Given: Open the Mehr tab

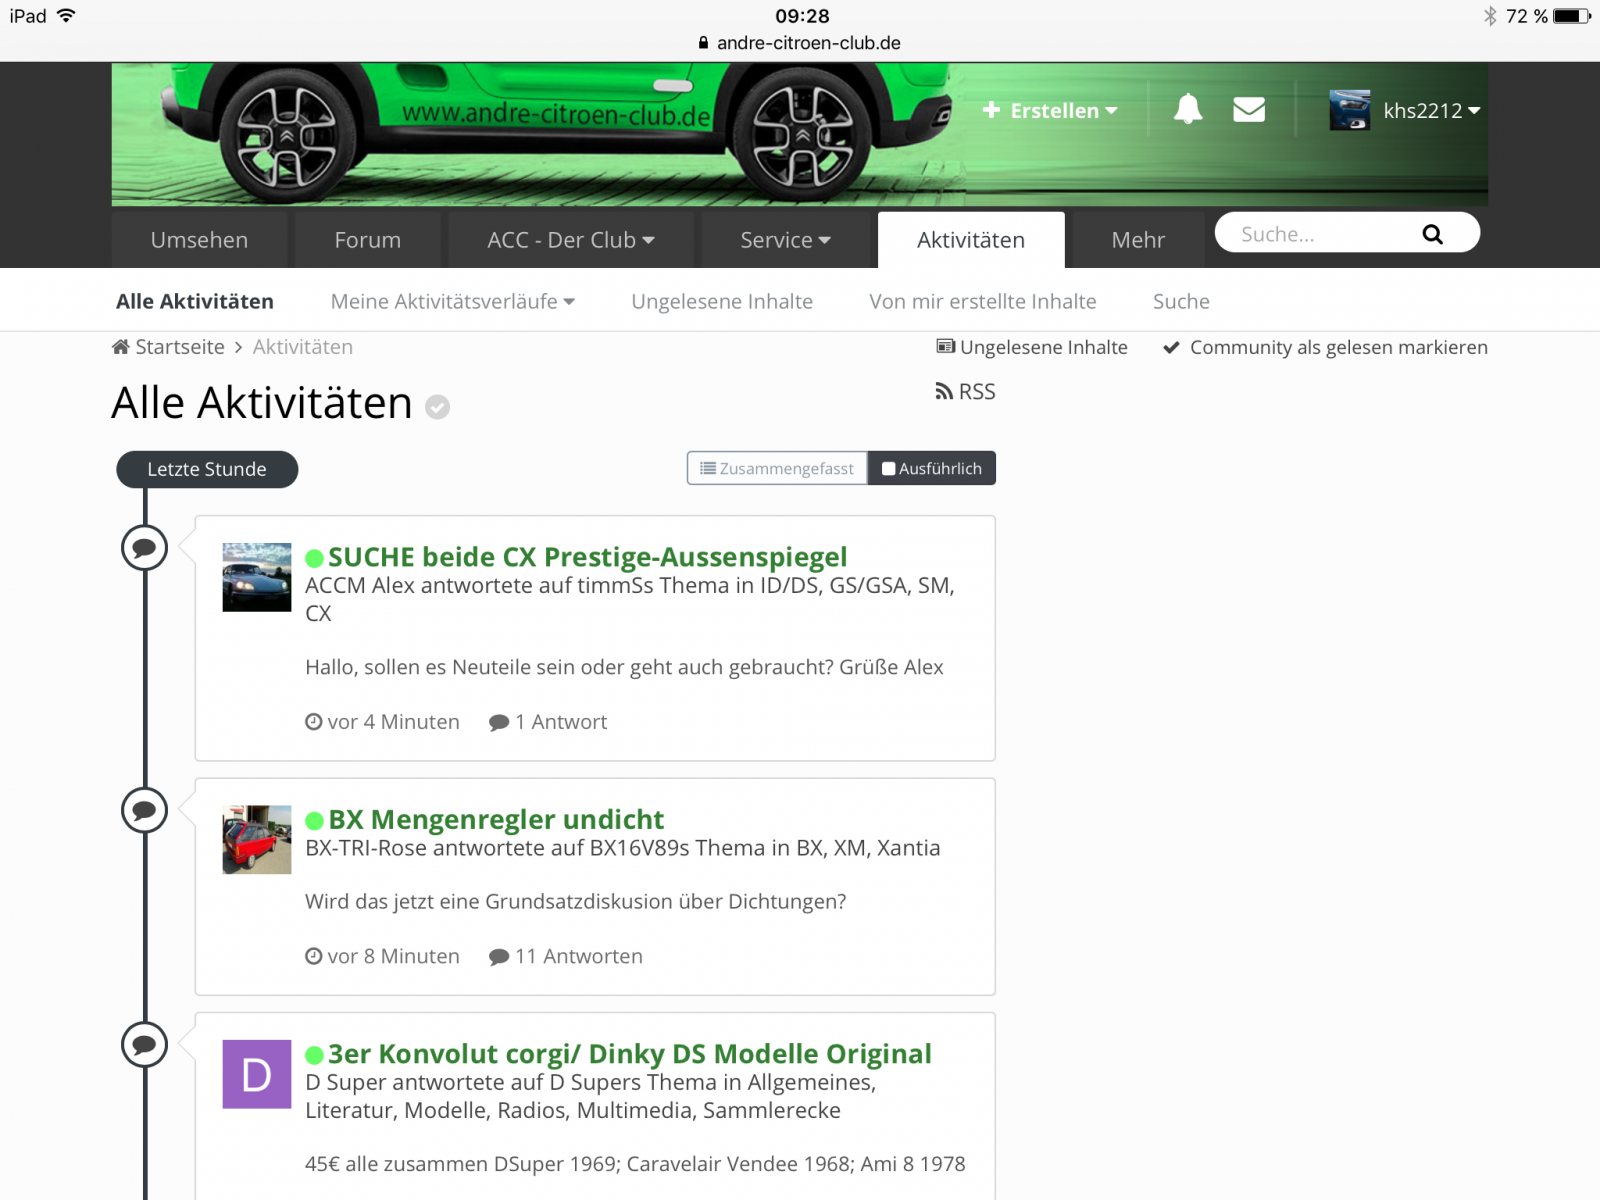Looking at the screenshot, I should pyautogui.click(x=1138, y=240).
